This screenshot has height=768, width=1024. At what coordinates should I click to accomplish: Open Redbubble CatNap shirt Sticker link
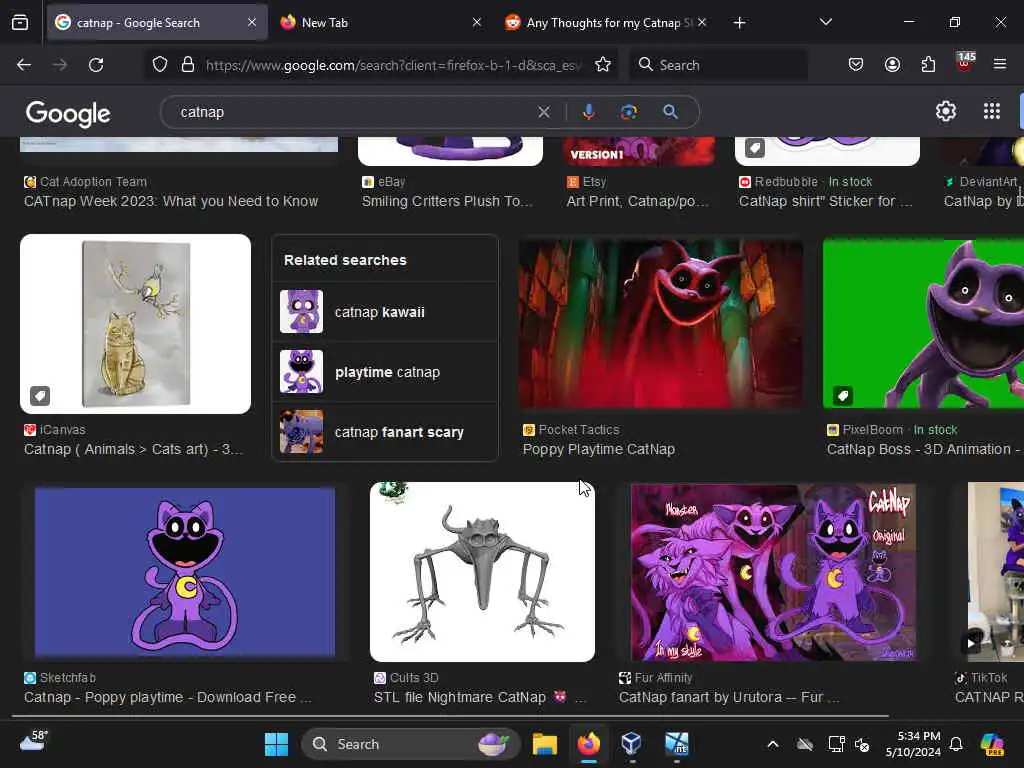825,201
